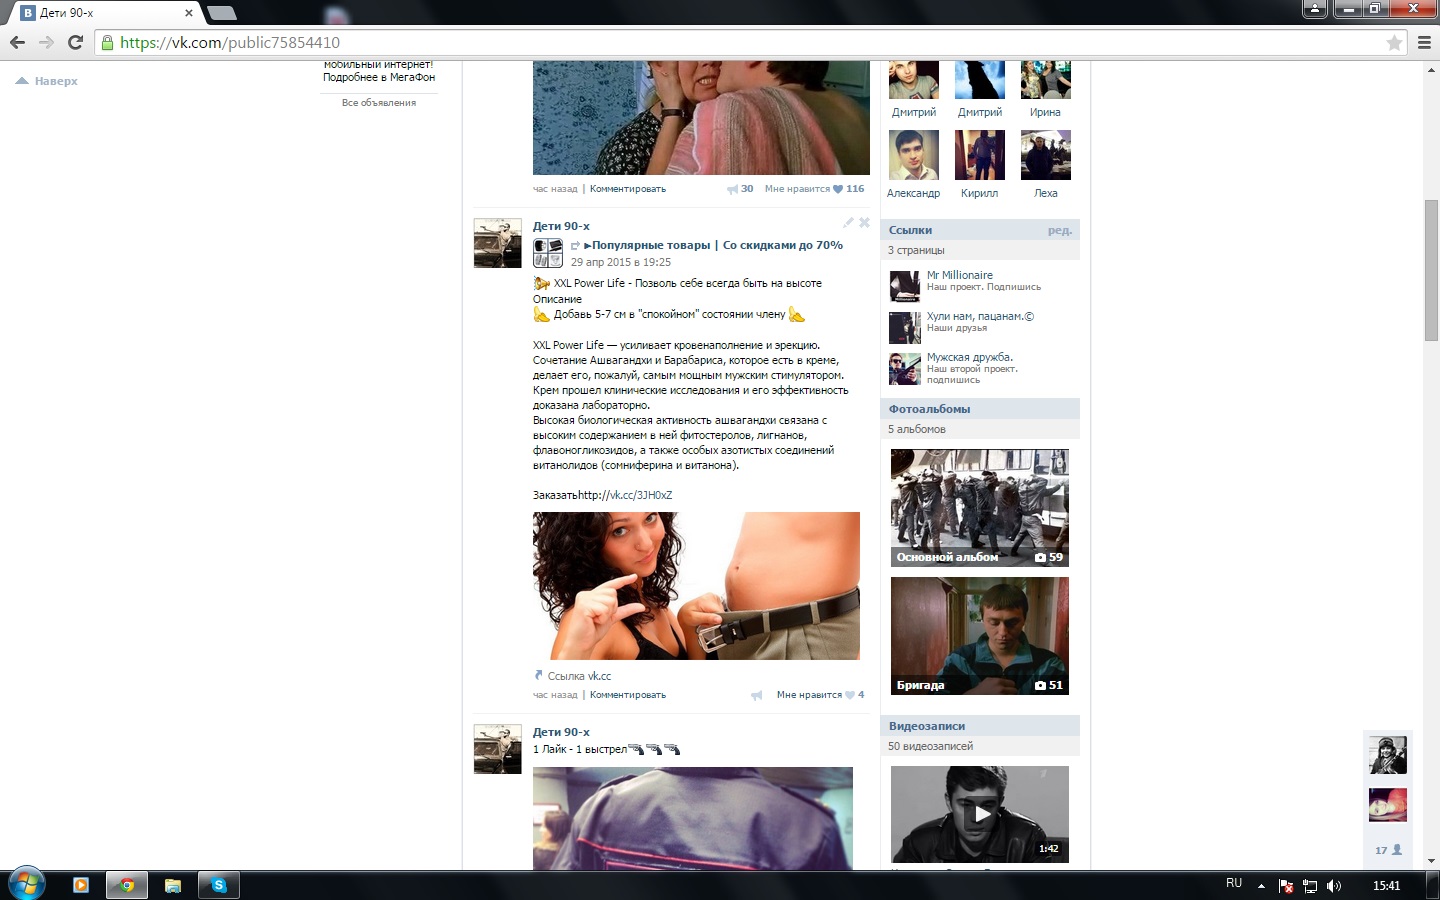This screenshot has width=1440, height=900.
Task: Share the post with 30 reposts
Action: click(x=740, y=189)
